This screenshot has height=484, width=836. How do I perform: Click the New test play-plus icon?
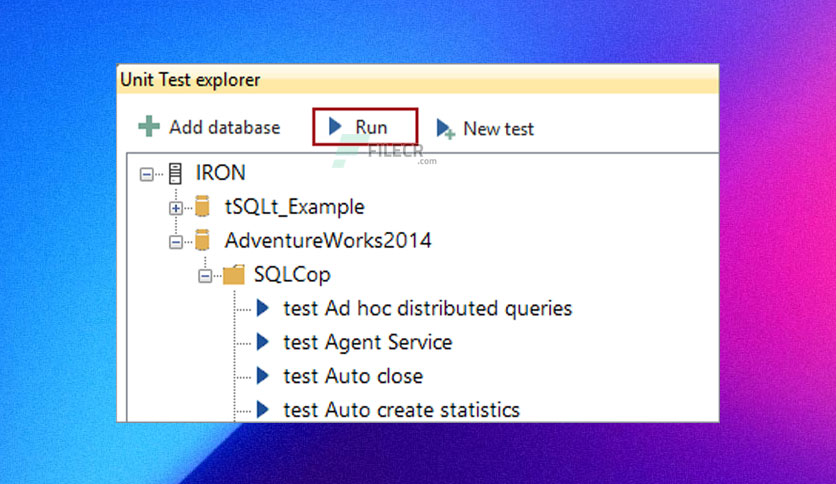click(x=445, y=128)
